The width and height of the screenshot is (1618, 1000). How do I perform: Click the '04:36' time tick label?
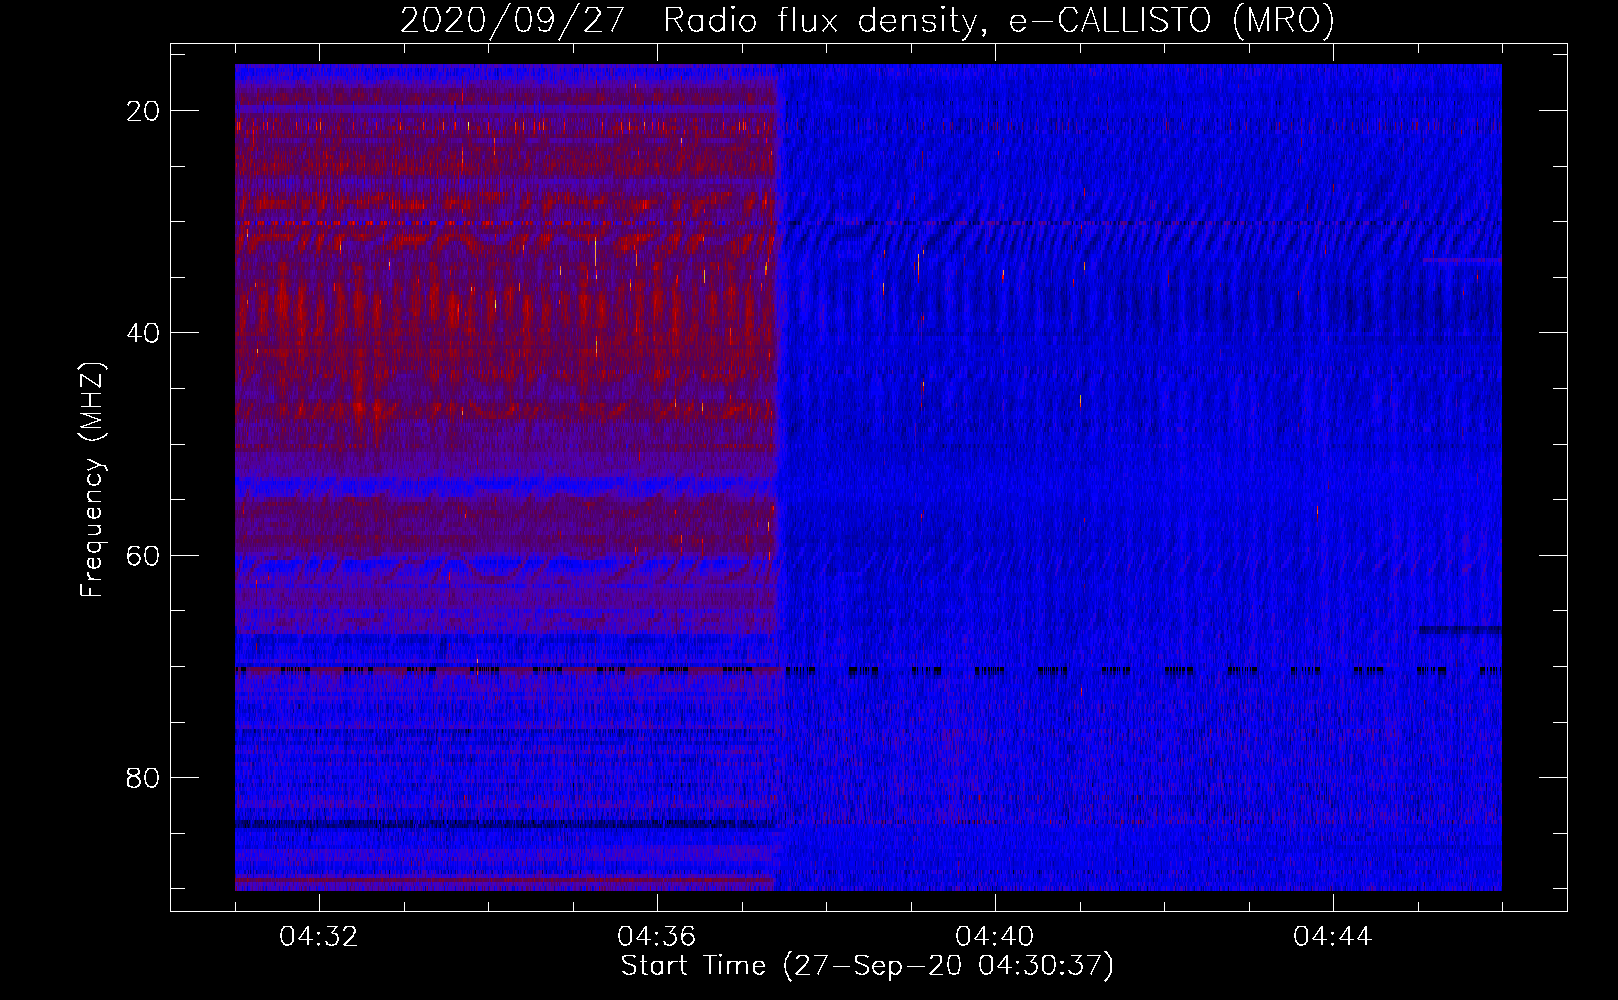[x=657, y=937]
